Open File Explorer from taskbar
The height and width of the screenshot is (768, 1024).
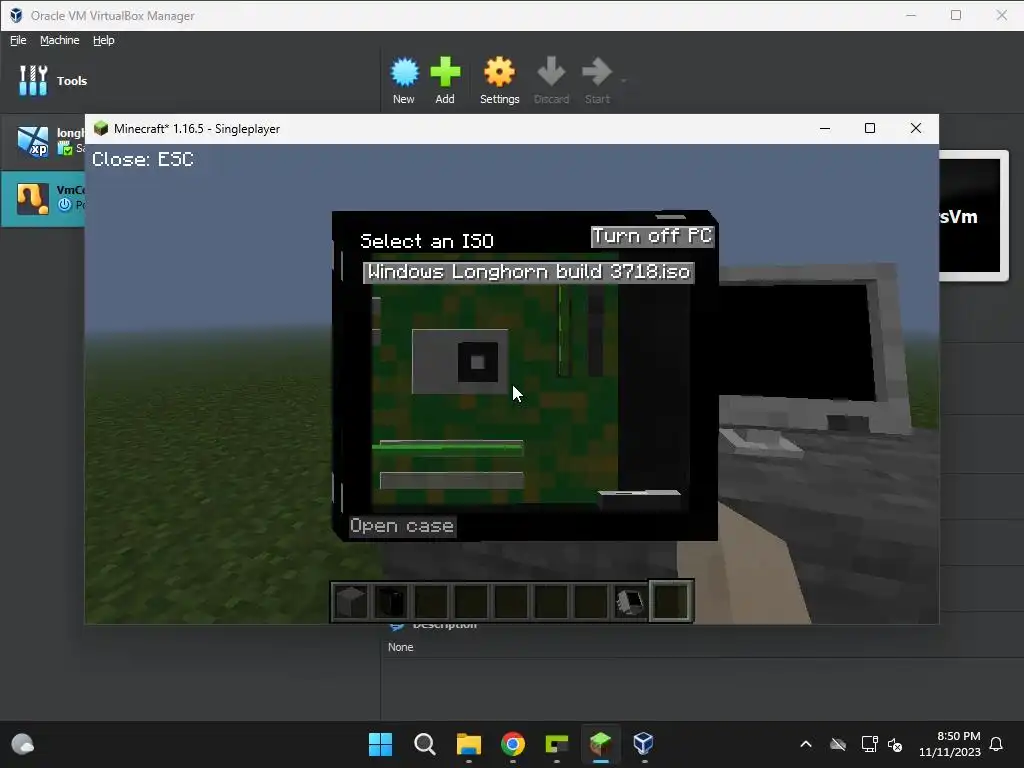(469, 744)
